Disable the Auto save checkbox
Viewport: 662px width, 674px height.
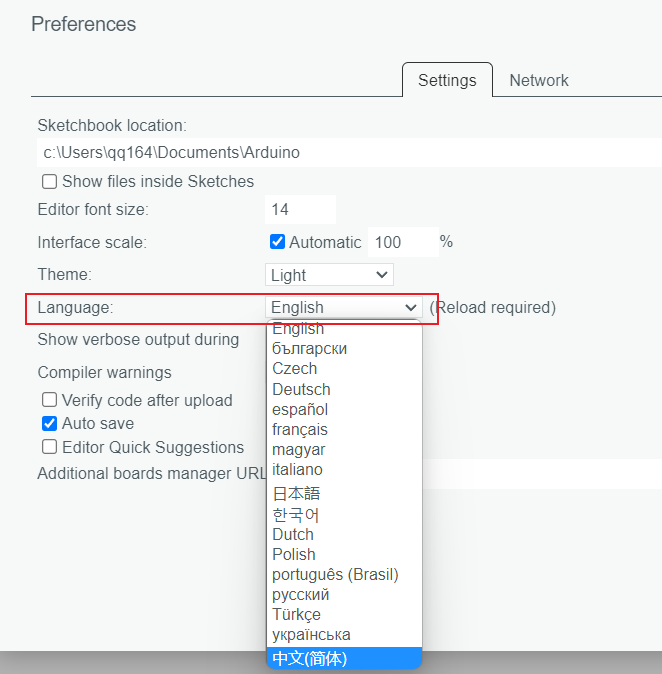pos(49,424)
